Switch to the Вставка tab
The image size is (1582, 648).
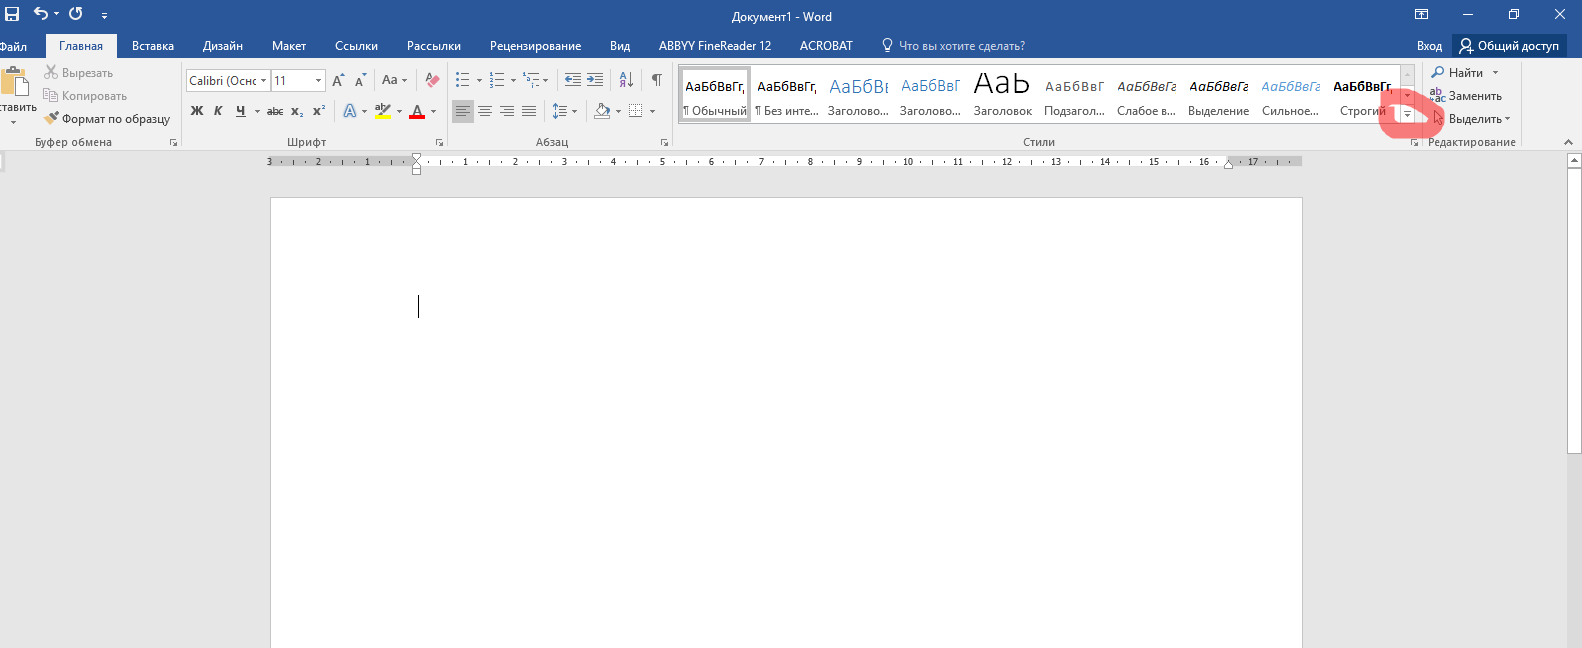[153, 46]
